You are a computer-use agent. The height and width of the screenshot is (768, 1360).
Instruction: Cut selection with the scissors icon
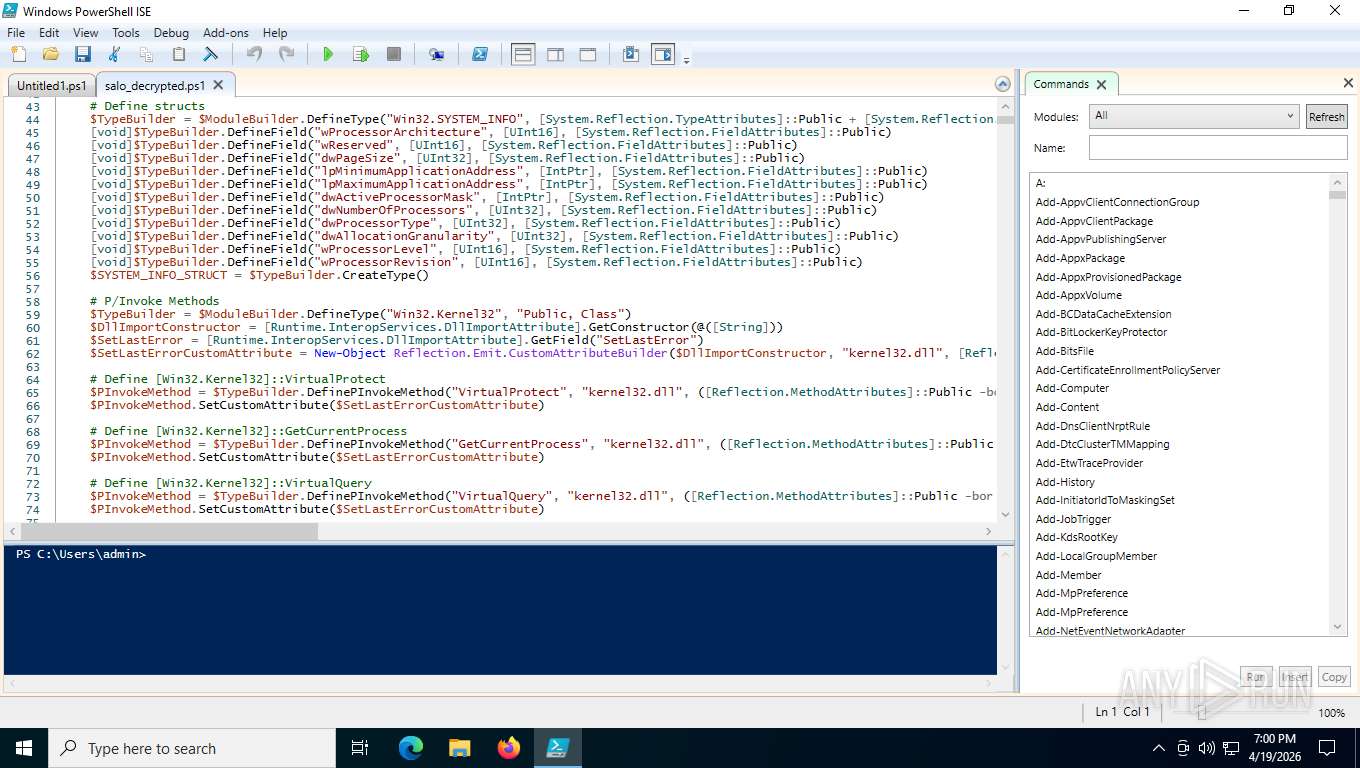114,54
